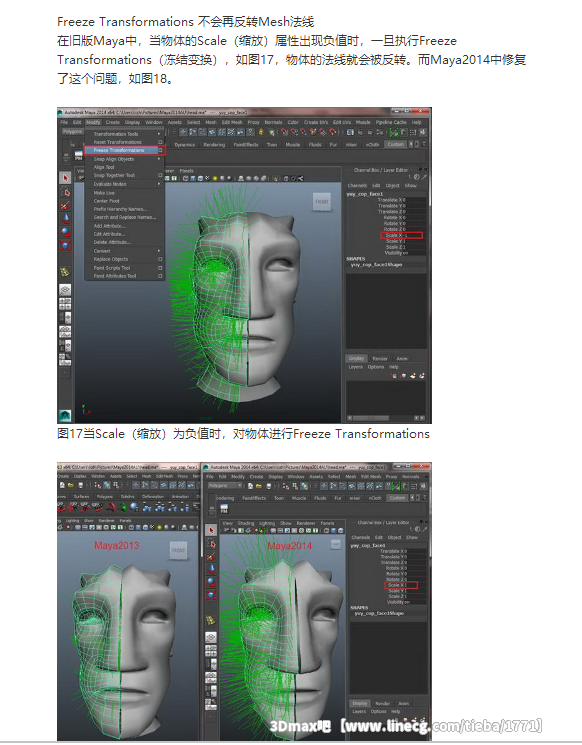Viewport: 582px width, 745px height.
Task: Switch to Dynamics shelf tab in first Maya screenshot
Action: [185, 144]
